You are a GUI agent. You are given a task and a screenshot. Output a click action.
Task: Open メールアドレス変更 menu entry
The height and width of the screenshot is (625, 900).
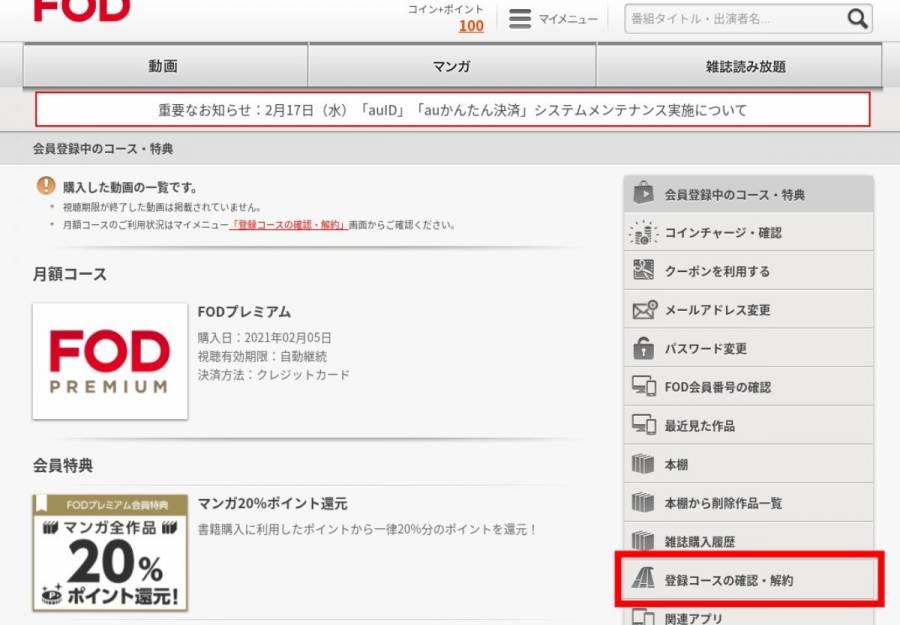click(748, 309)
